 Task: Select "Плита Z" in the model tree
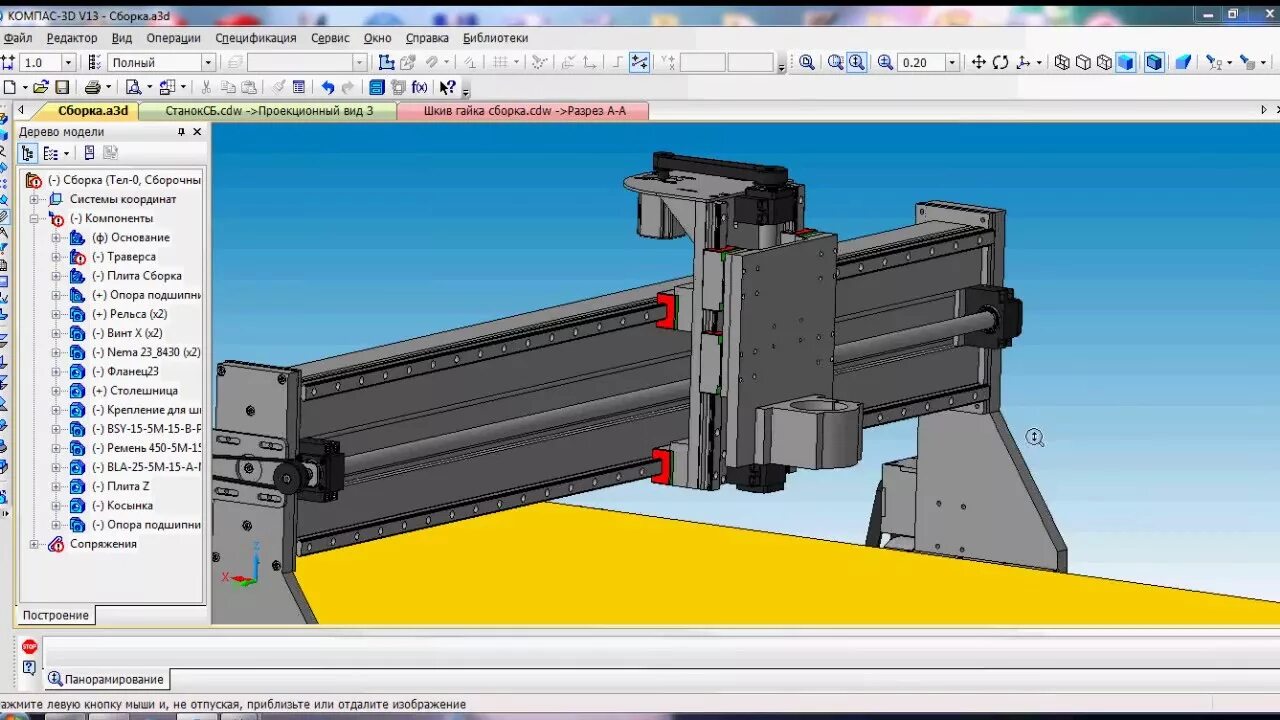(120, 486)
